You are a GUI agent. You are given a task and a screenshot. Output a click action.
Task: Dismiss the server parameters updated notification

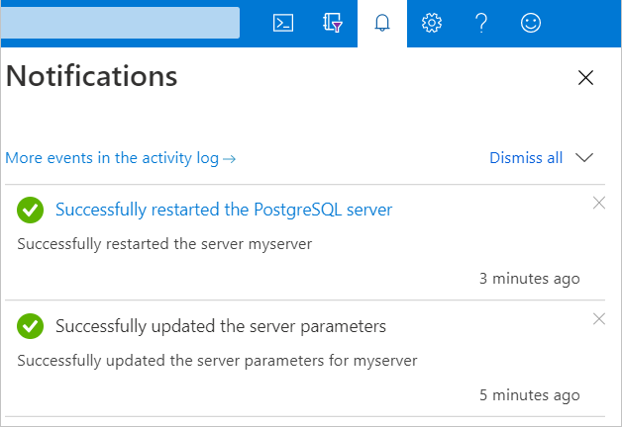(599, 319)
